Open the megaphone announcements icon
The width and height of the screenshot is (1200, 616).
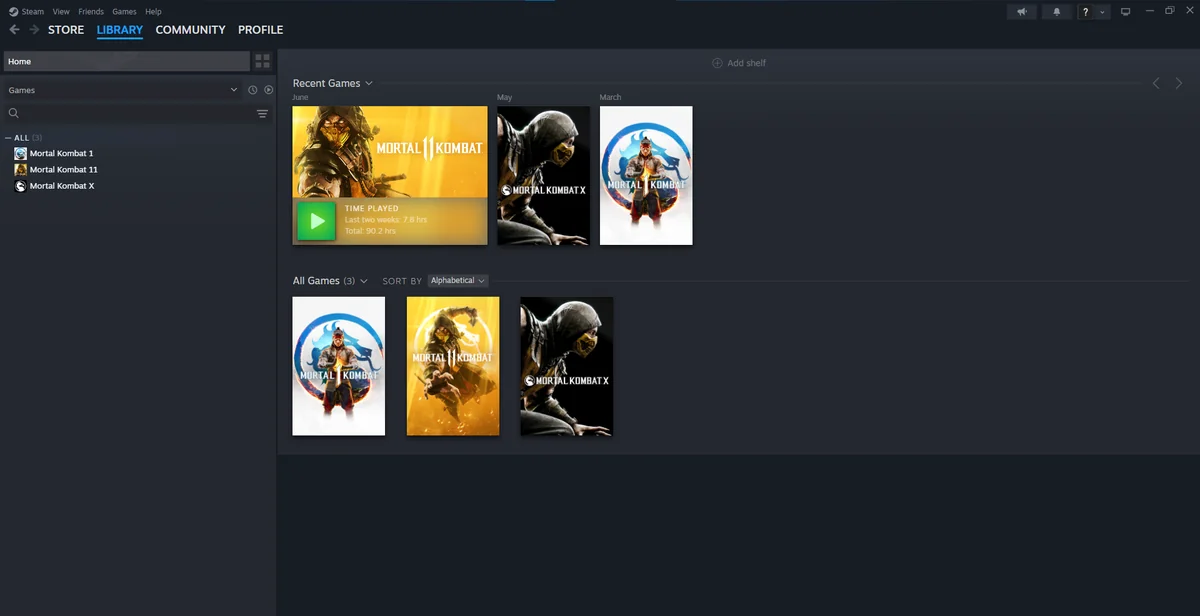pyautogui.click(x=1022, y=12)
